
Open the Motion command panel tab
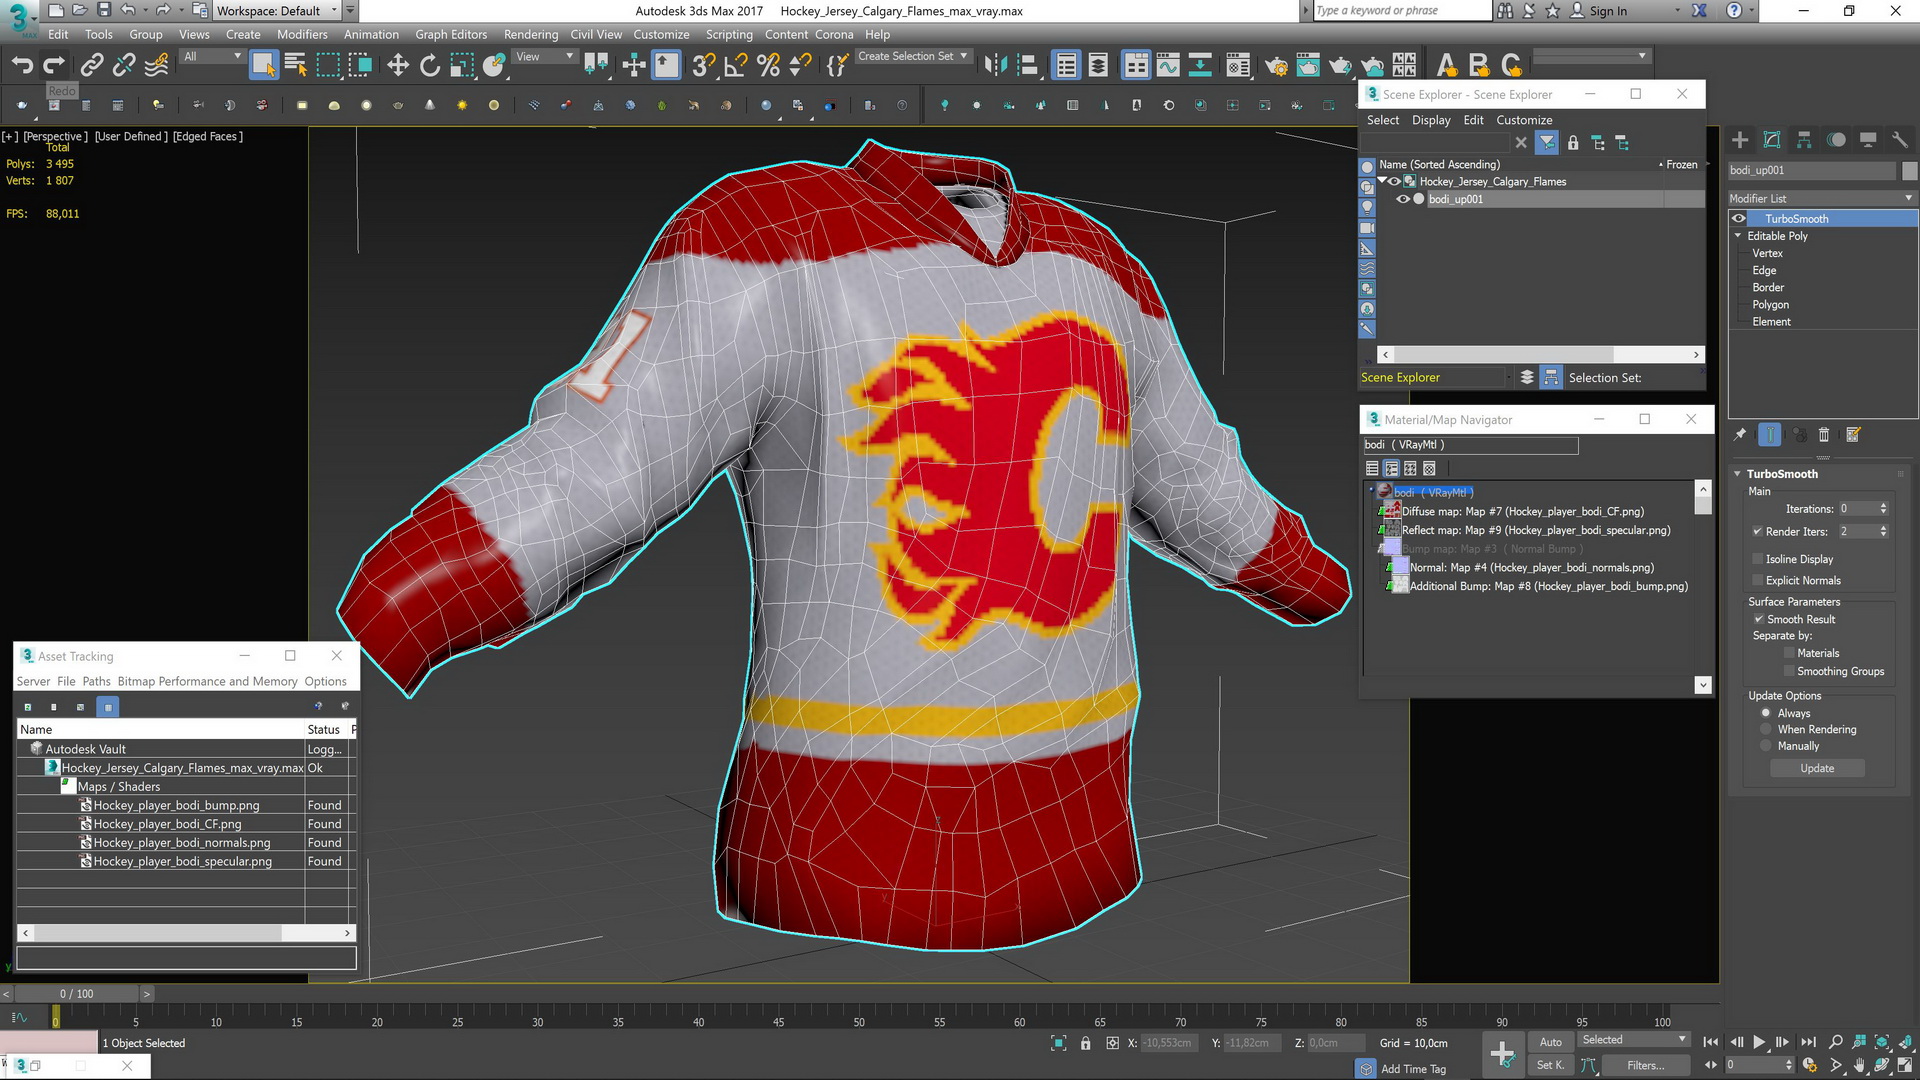1836,140
